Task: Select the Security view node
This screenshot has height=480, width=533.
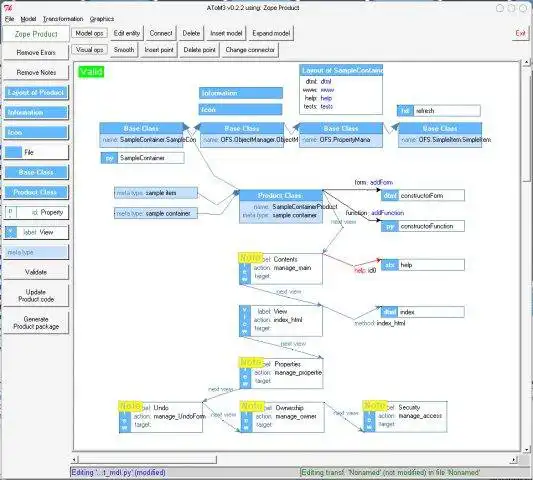Action: pos(405,416)
